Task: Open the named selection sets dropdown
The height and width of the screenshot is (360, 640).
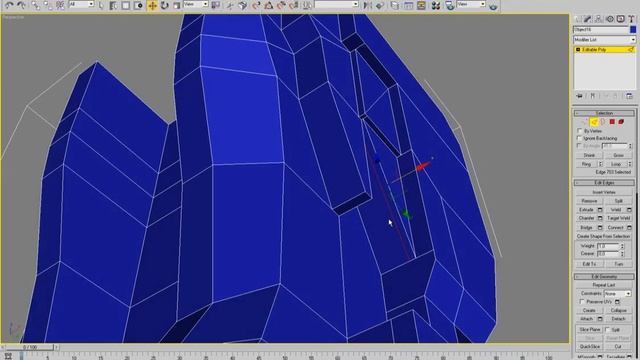Action: pyautogui.click(x=337, y=4)
